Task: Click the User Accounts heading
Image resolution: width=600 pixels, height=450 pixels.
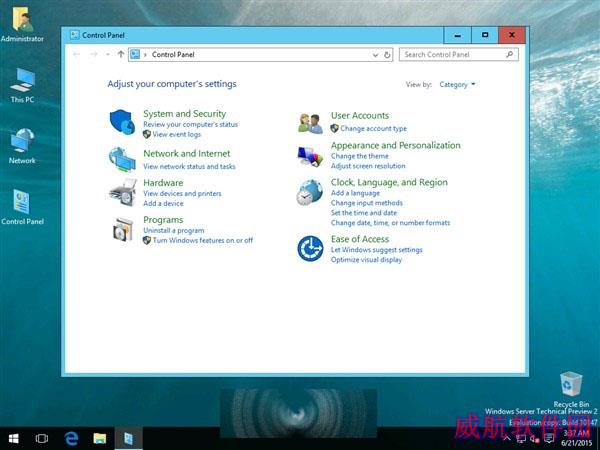Action: point(360,116)
